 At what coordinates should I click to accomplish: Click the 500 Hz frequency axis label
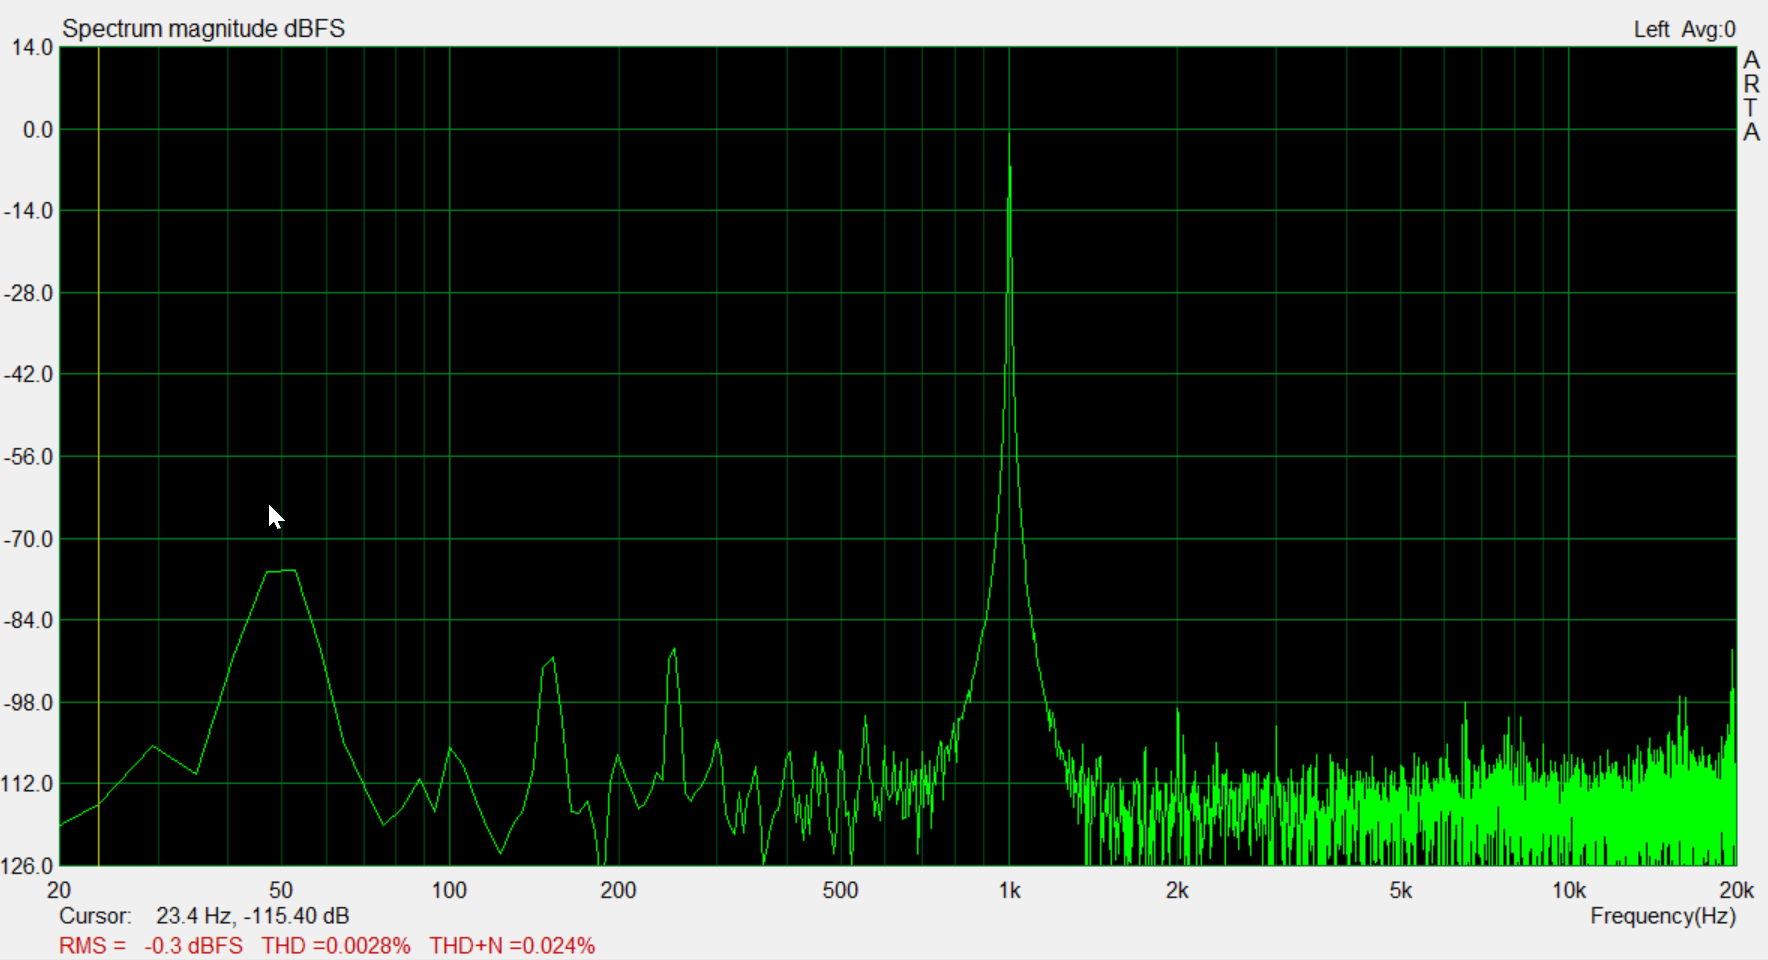pos(840,890)
